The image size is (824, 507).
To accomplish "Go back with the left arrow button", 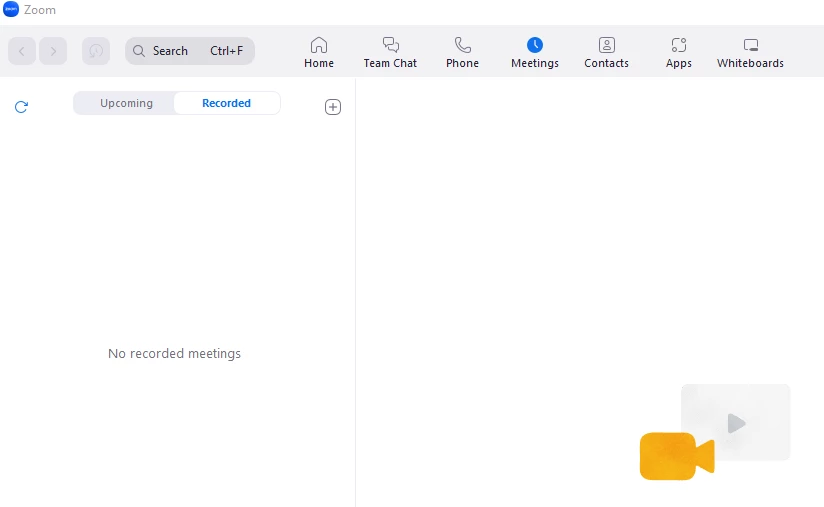I will coord(22,51).
